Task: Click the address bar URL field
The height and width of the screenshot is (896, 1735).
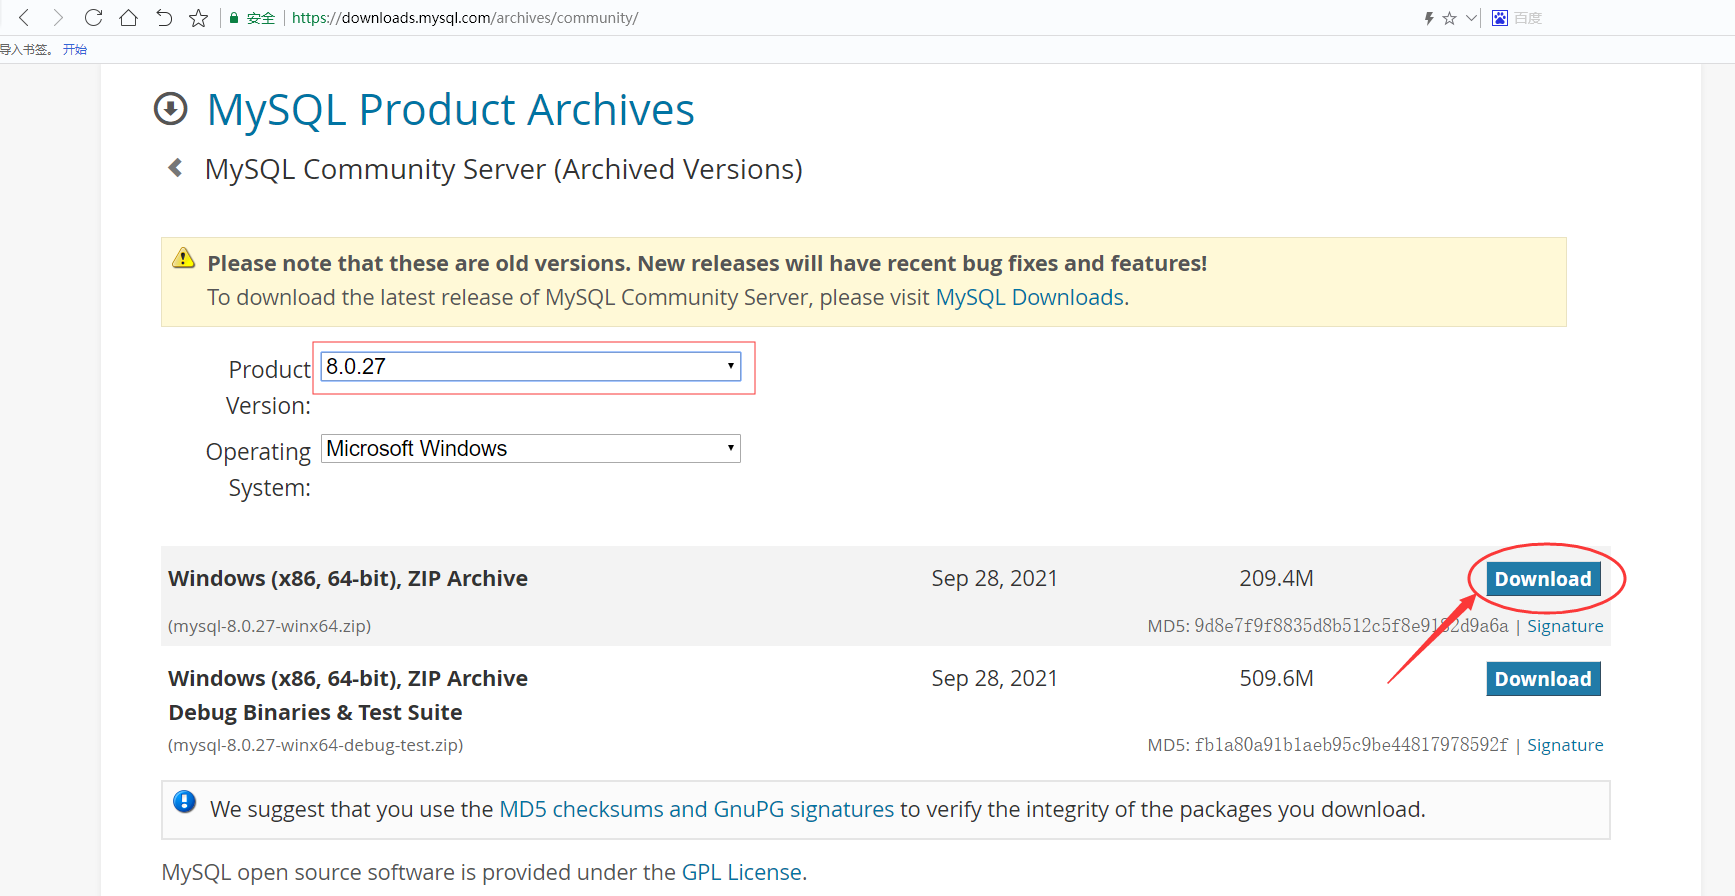Action: [465, 18]
